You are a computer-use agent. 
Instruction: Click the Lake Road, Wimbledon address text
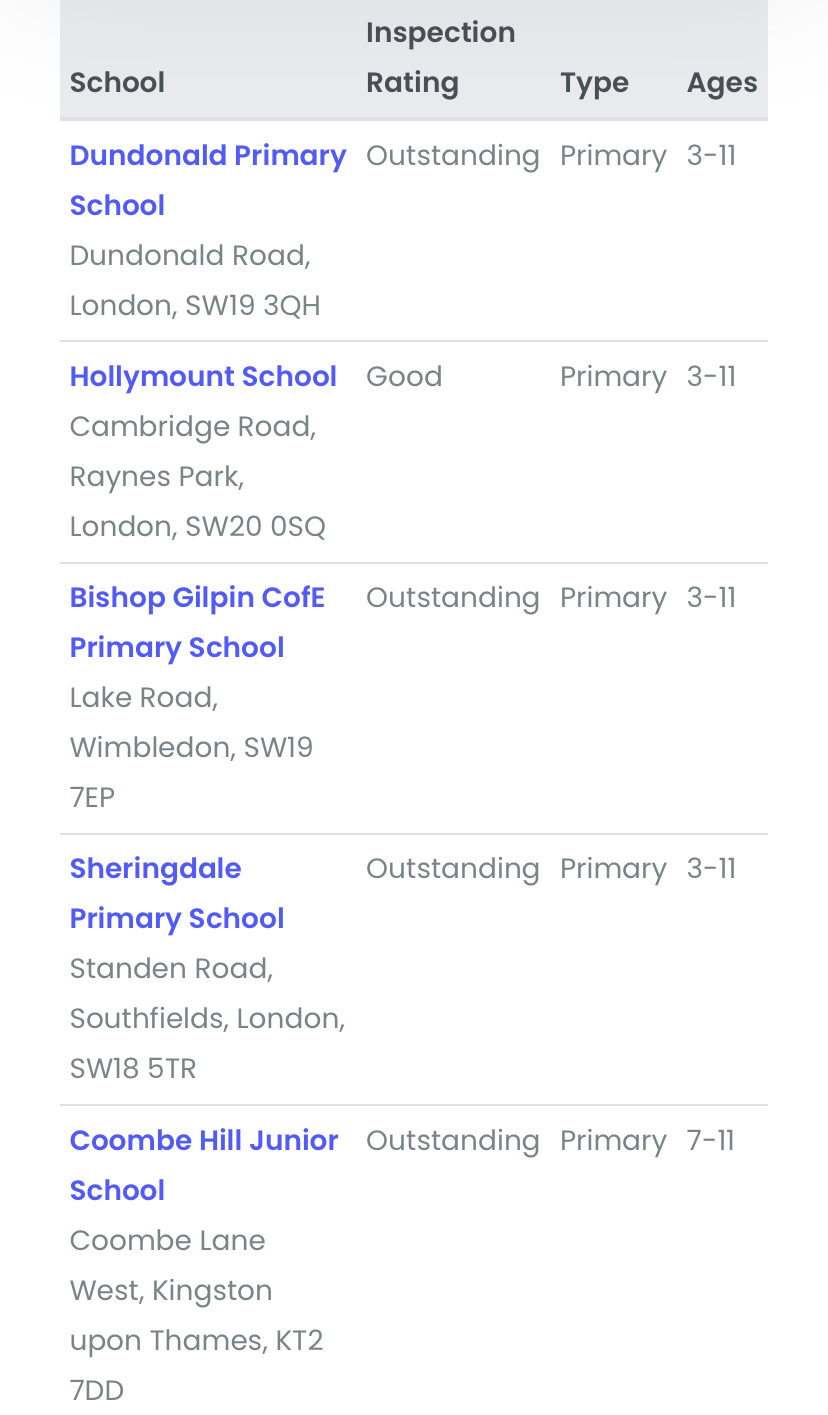[x=191, y=747]
